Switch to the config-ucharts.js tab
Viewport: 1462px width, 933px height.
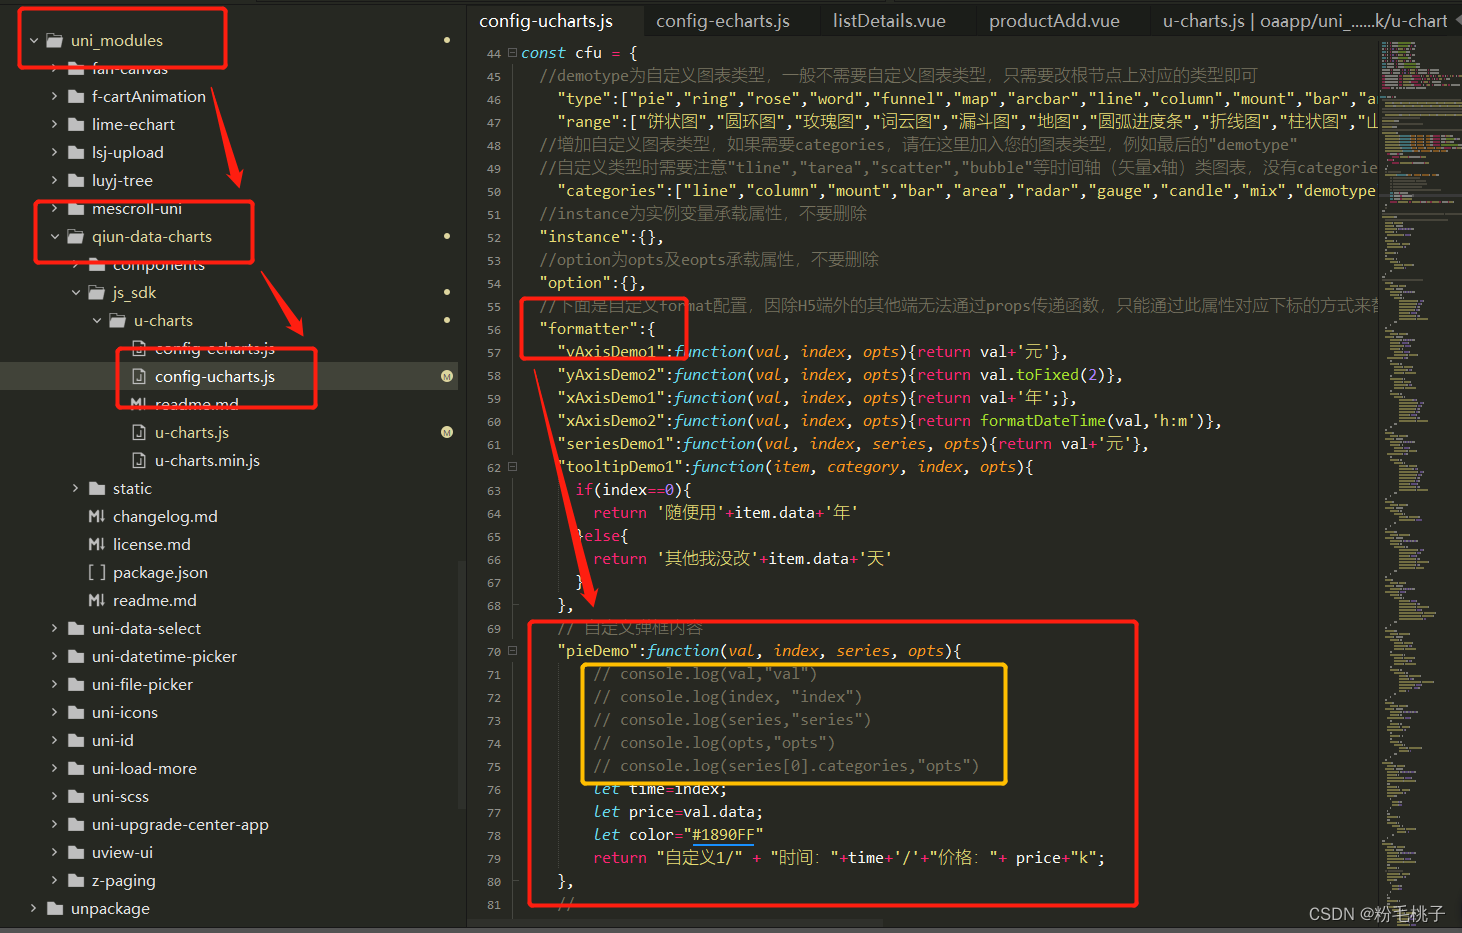point(546,21)
